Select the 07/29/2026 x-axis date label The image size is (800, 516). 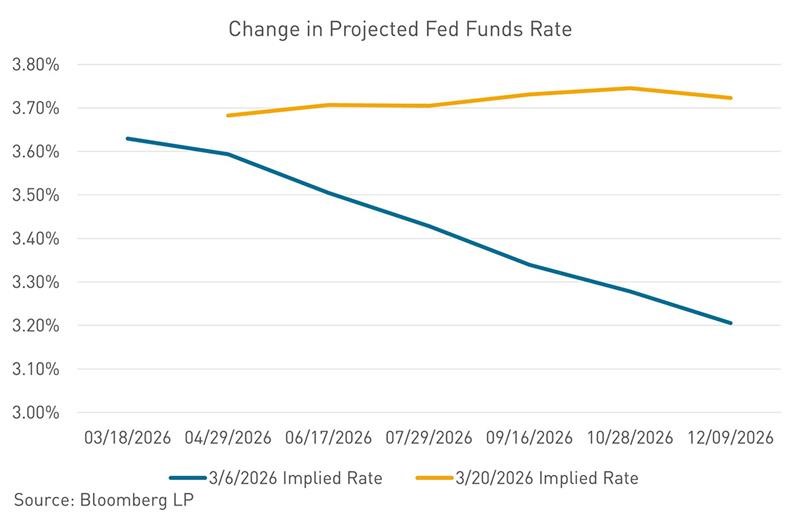430,438
